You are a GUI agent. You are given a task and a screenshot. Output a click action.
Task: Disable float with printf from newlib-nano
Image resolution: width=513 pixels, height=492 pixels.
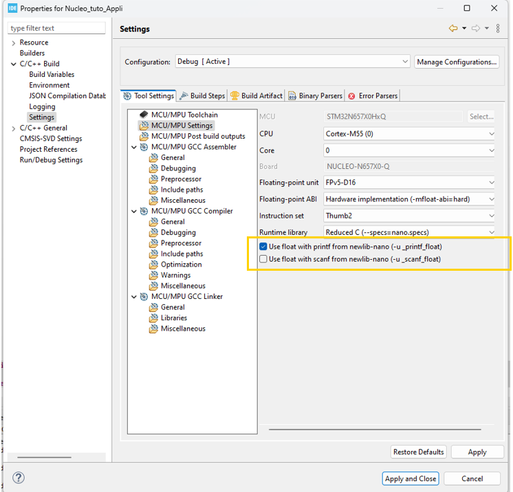(263, 246)
